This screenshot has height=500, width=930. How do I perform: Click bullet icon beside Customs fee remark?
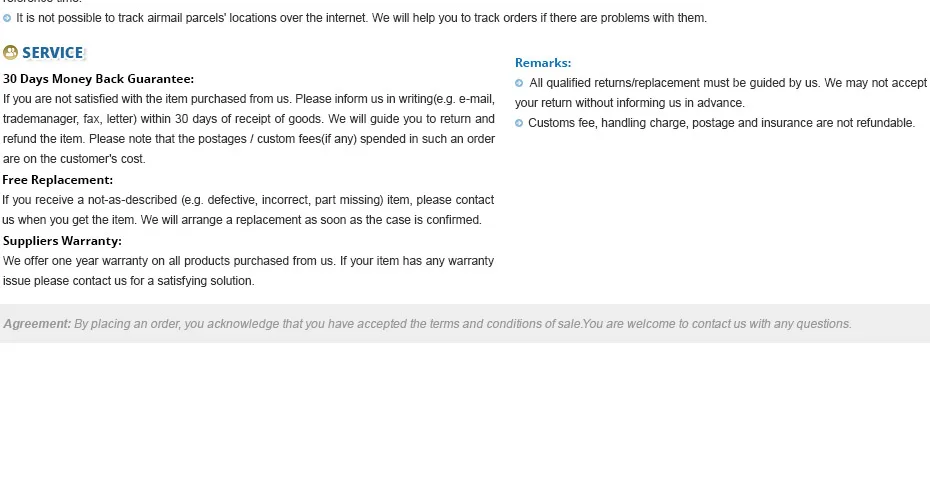[x=519, y=123]
